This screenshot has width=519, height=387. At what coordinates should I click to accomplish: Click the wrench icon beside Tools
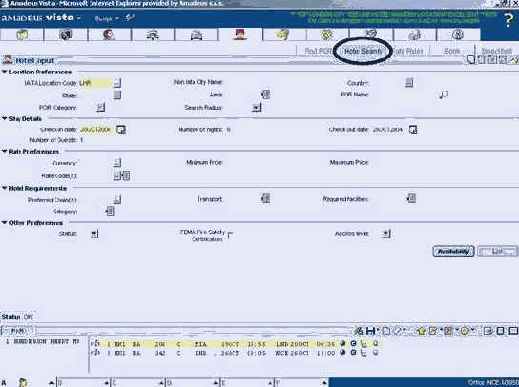130,18
